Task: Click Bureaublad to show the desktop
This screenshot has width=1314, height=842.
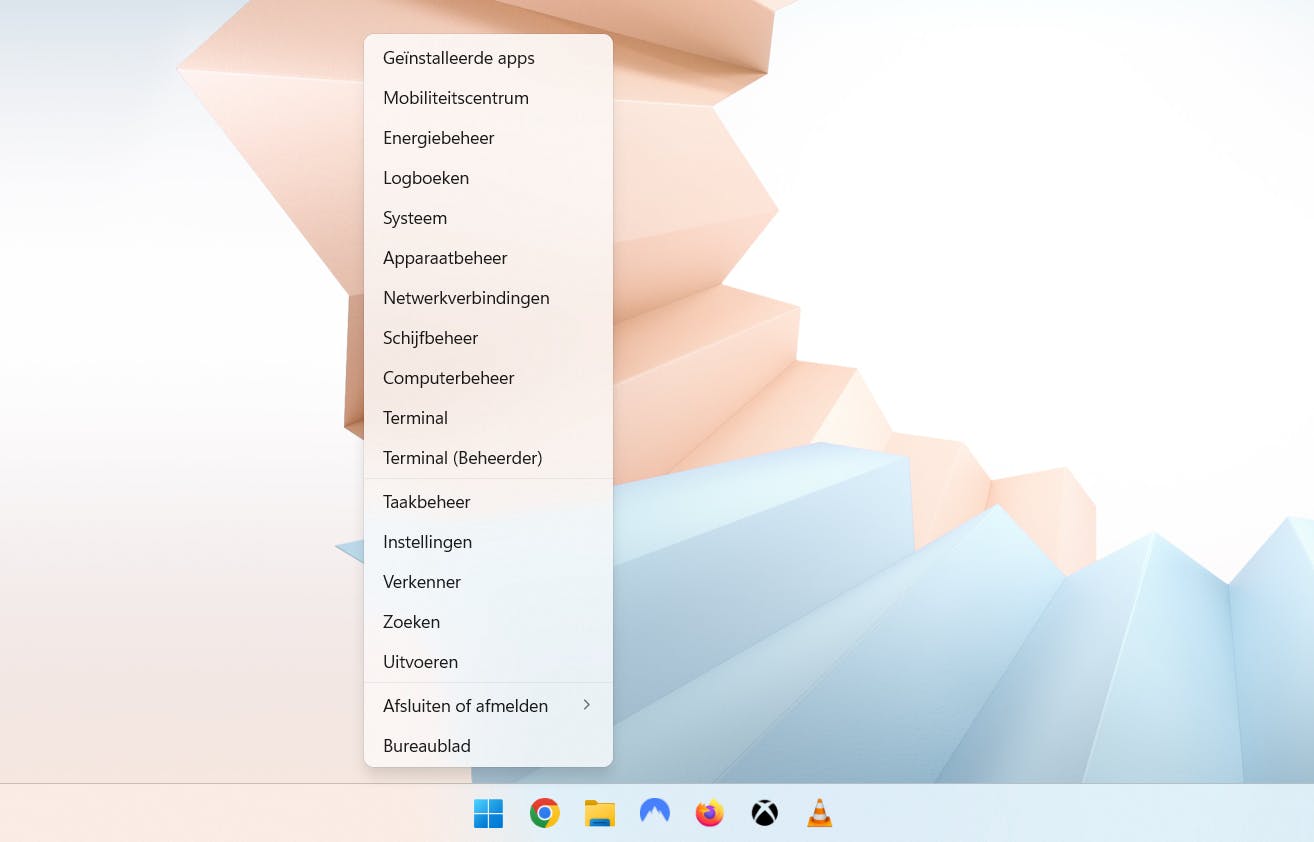Action: 426,745
